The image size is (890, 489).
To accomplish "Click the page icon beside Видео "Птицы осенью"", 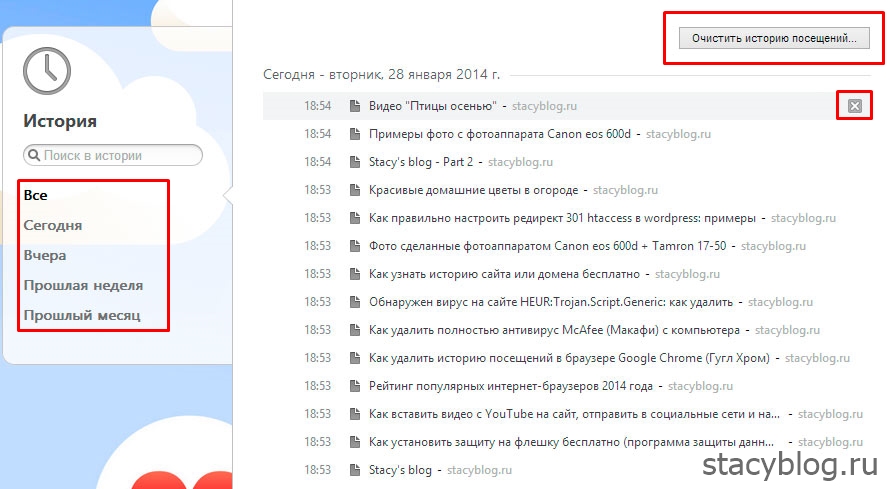I will [x=355, y=106].
